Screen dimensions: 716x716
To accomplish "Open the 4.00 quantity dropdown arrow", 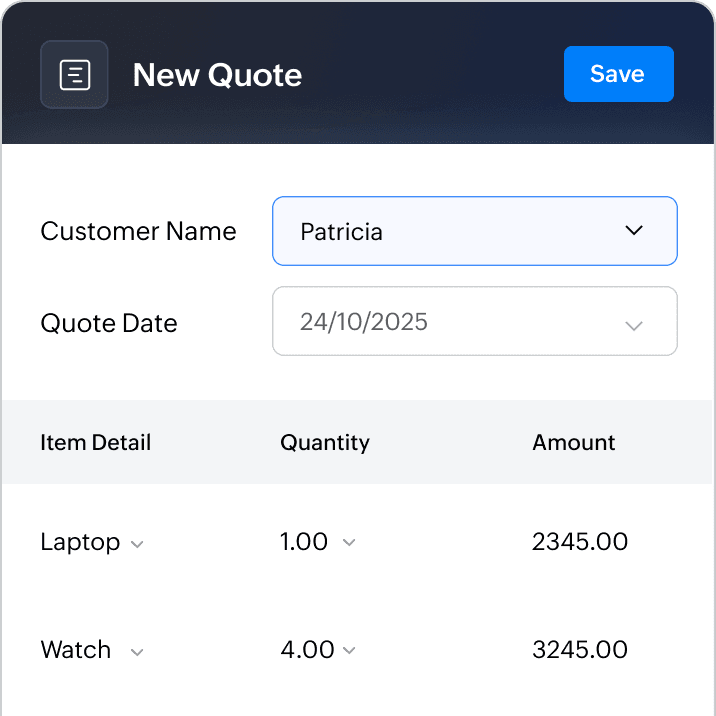I will (348, 651).
